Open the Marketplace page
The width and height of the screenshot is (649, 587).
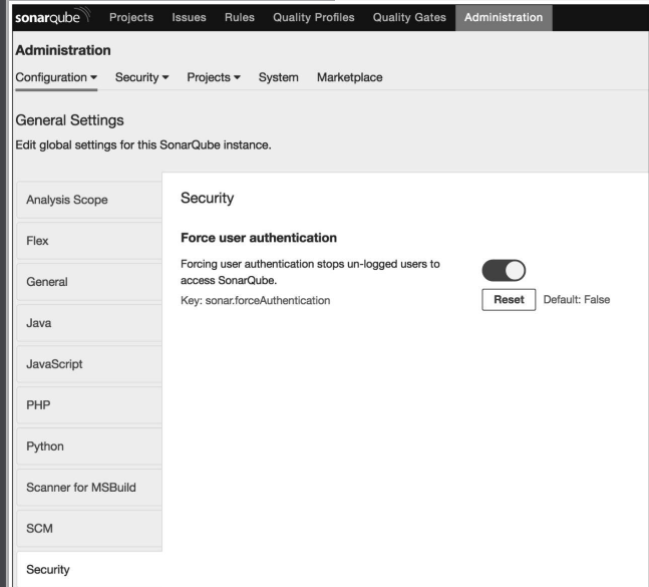click(x=349, y=77)
